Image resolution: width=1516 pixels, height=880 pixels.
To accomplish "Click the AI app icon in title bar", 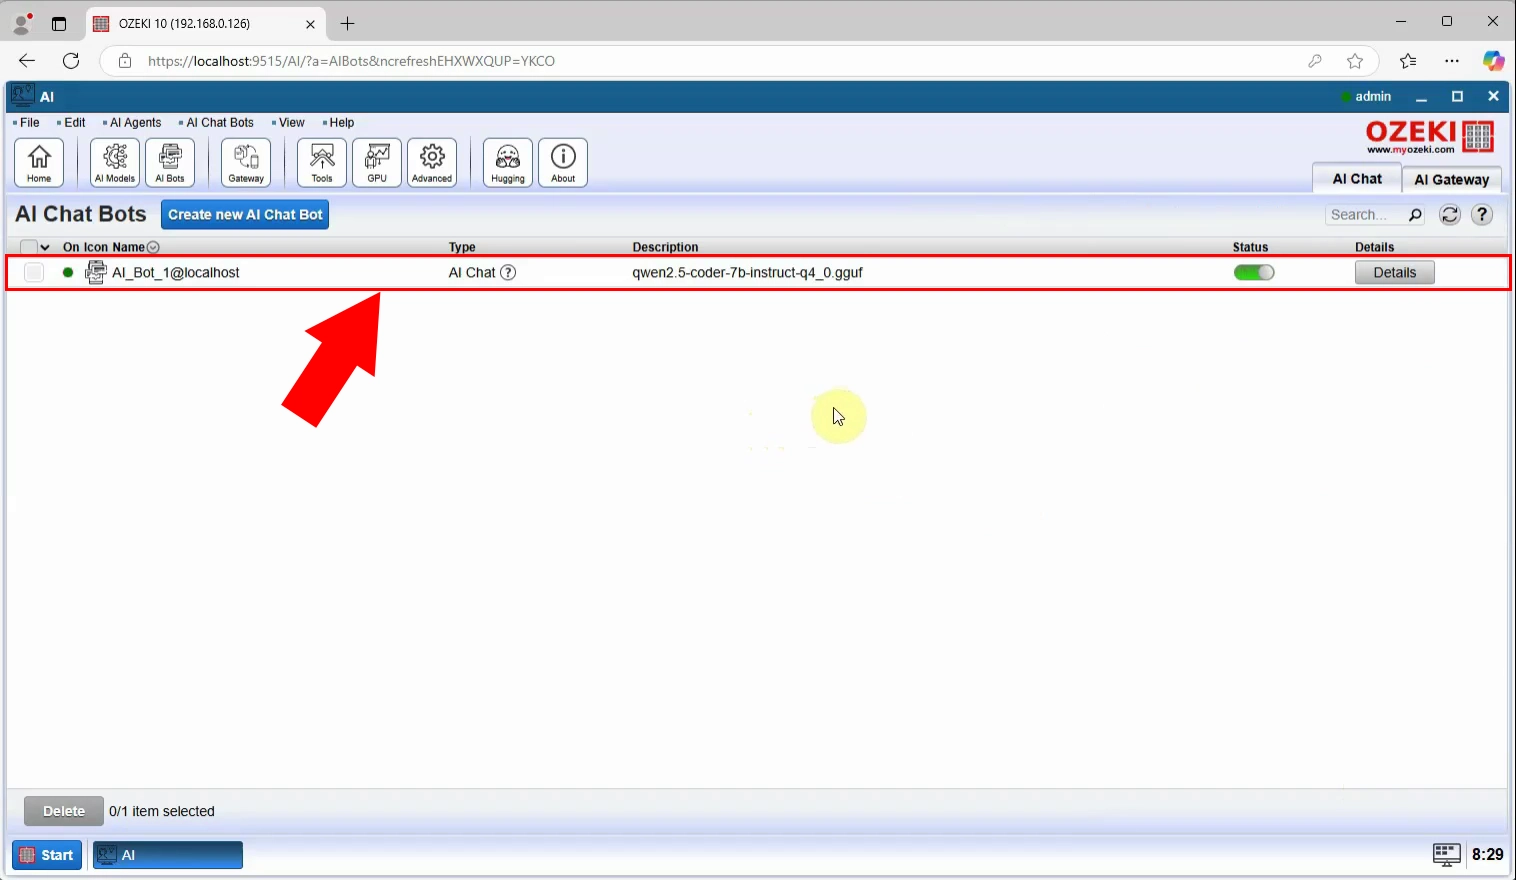I will (23, 96).
